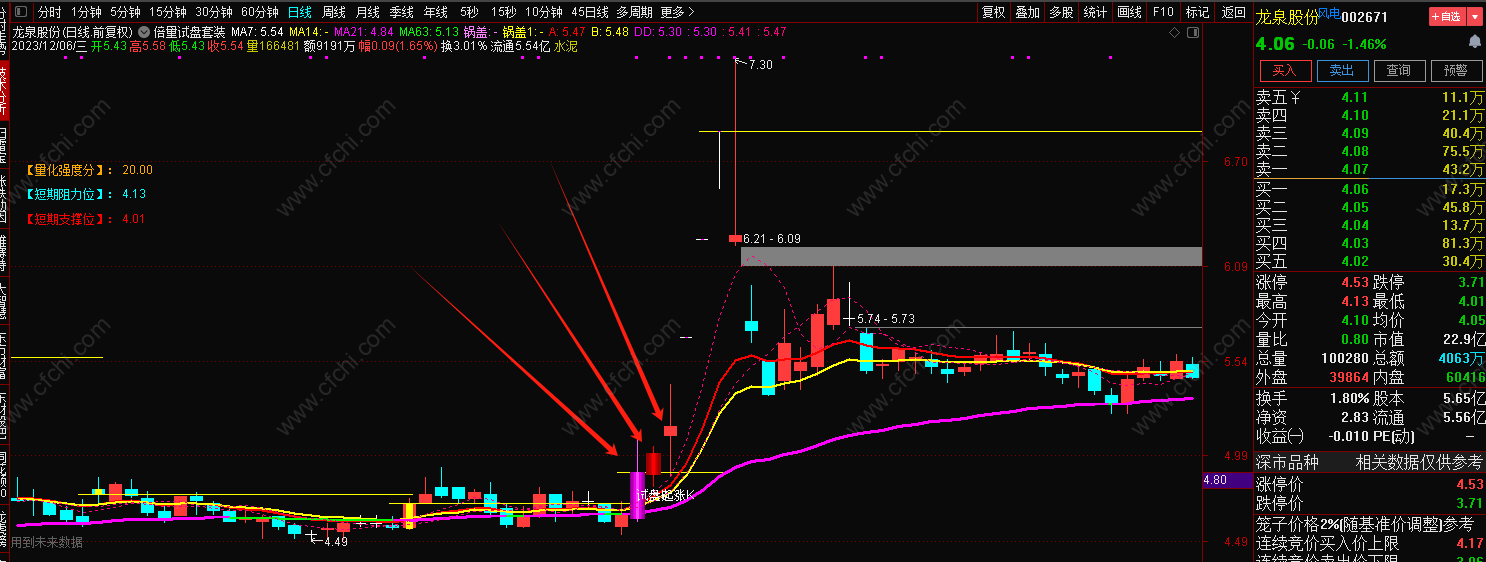Screen dimensions: 1486x562
Task: Select the 5分钟 period tab
Action: pyautogui.click(x=125, y=12)
